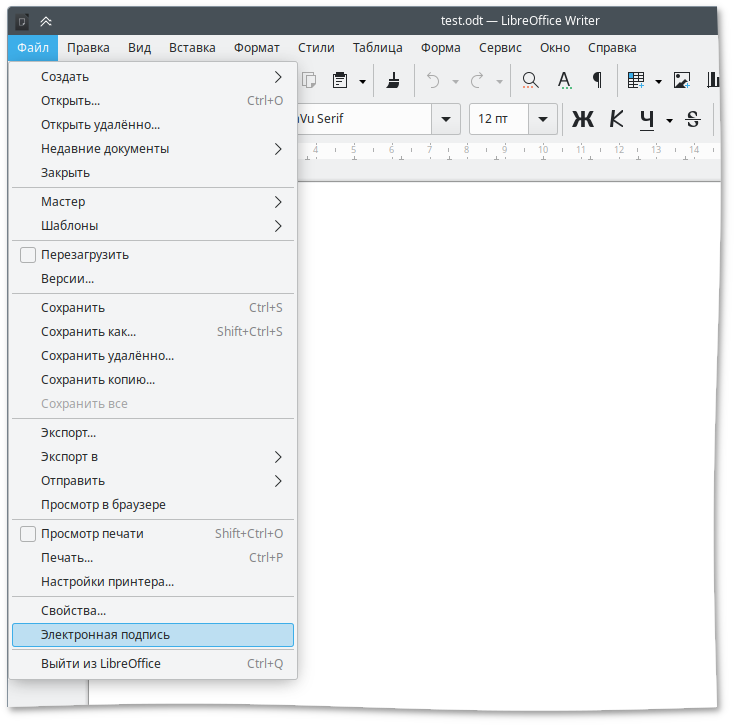The width and height of the screenshot is (734, 725).
Task: Select Настройки принтера... menu entry
Action: point(153,582)
